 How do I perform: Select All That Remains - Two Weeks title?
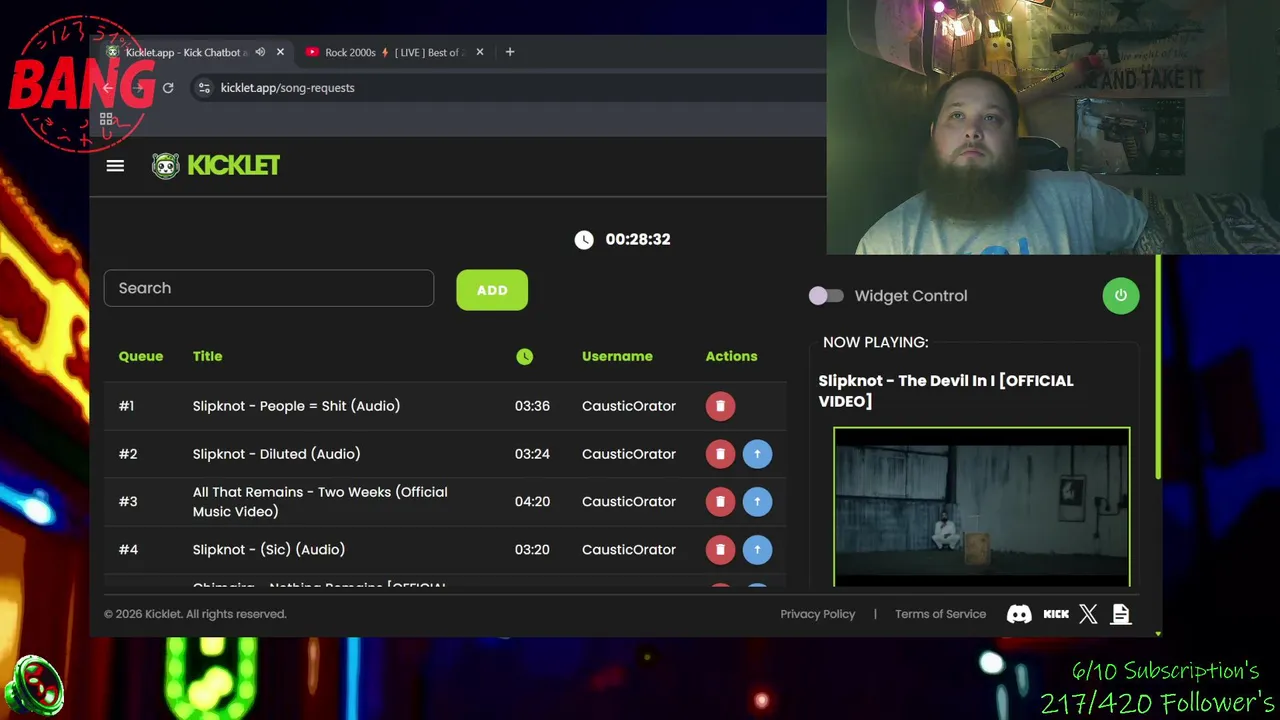(320, 502)
